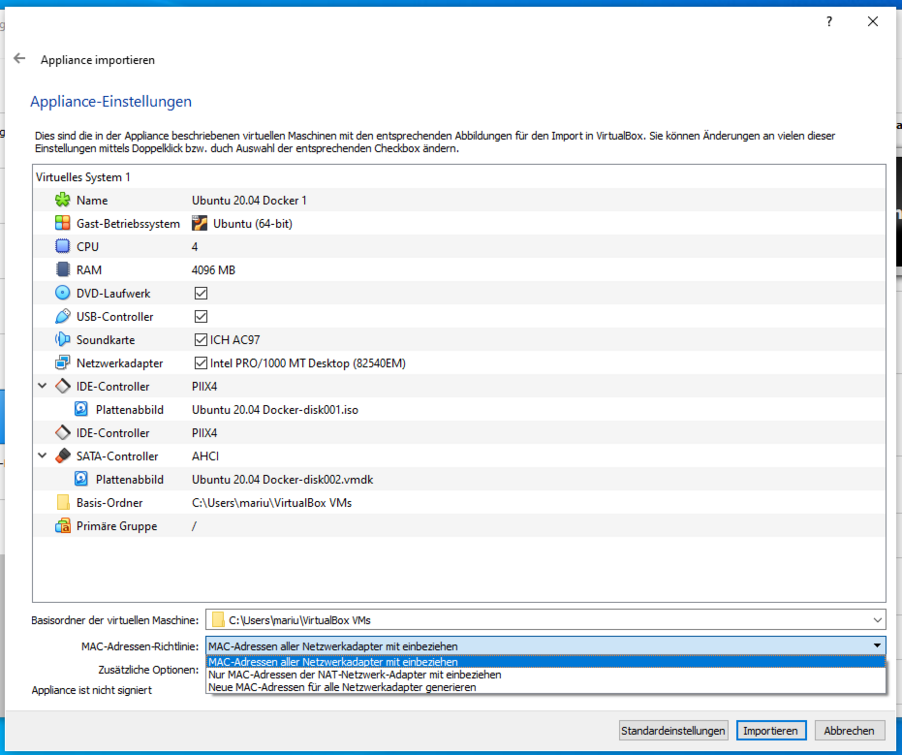Select the CPU chip icon

pyautogui.click(x=63, y=247)
